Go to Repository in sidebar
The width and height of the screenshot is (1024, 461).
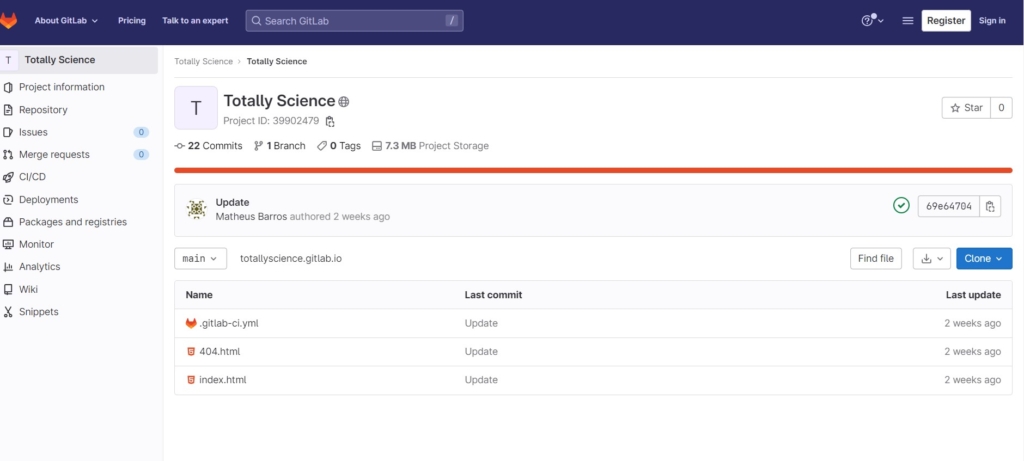point(43,110)
